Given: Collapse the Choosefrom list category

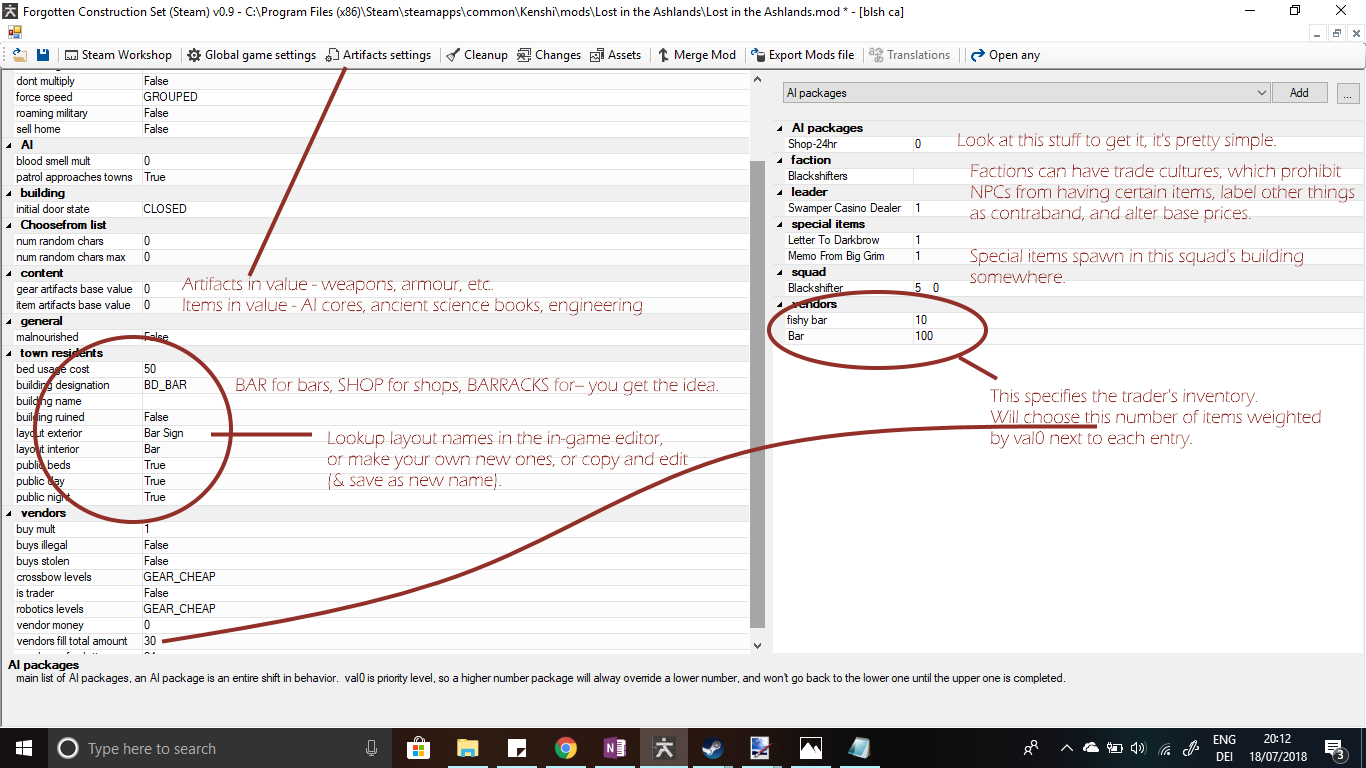Looking at the screenshot, I should pyautogui.click(x=9, y=225).
